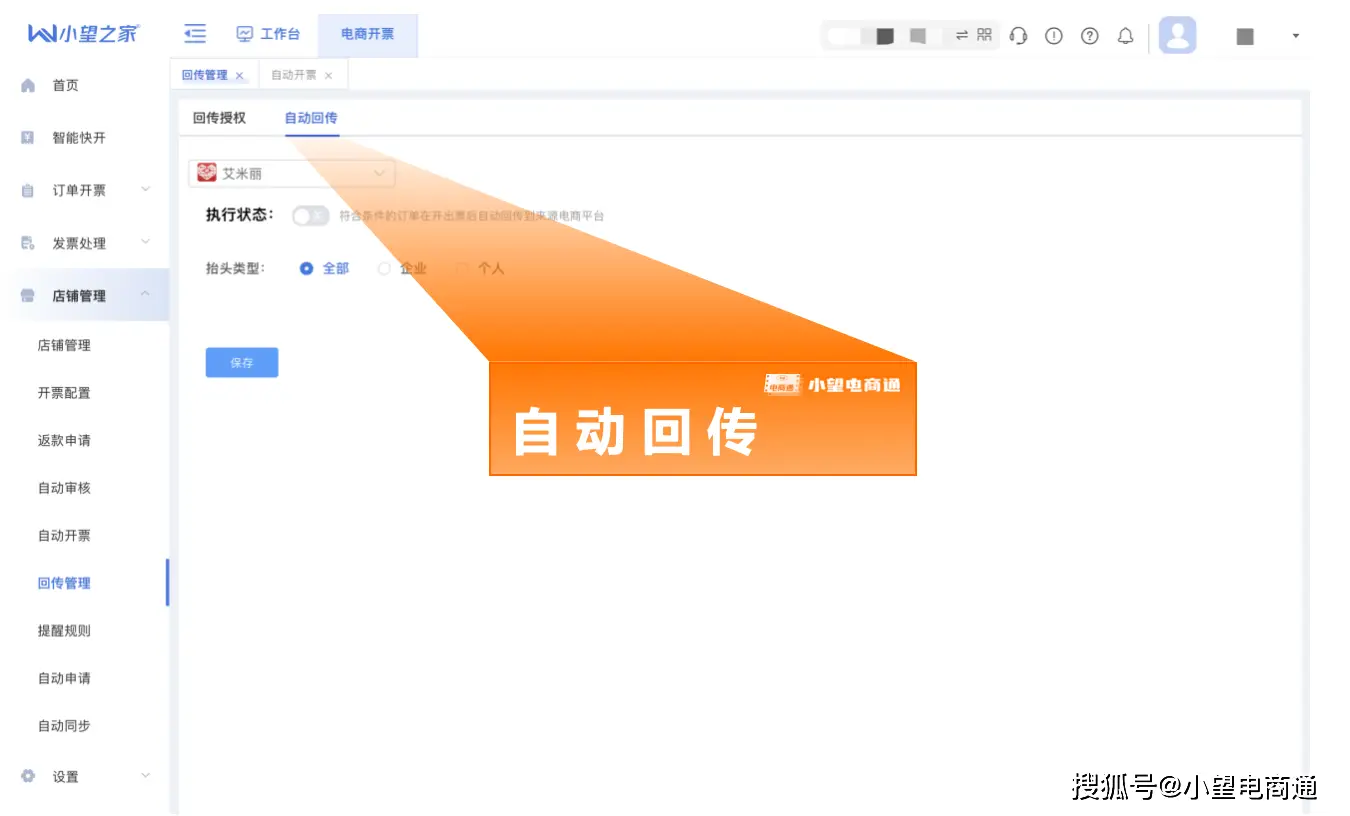Image resolution: width=1350 pixels, height=816 pixels.
Task: Click the 保存 button
Action: 241,362
